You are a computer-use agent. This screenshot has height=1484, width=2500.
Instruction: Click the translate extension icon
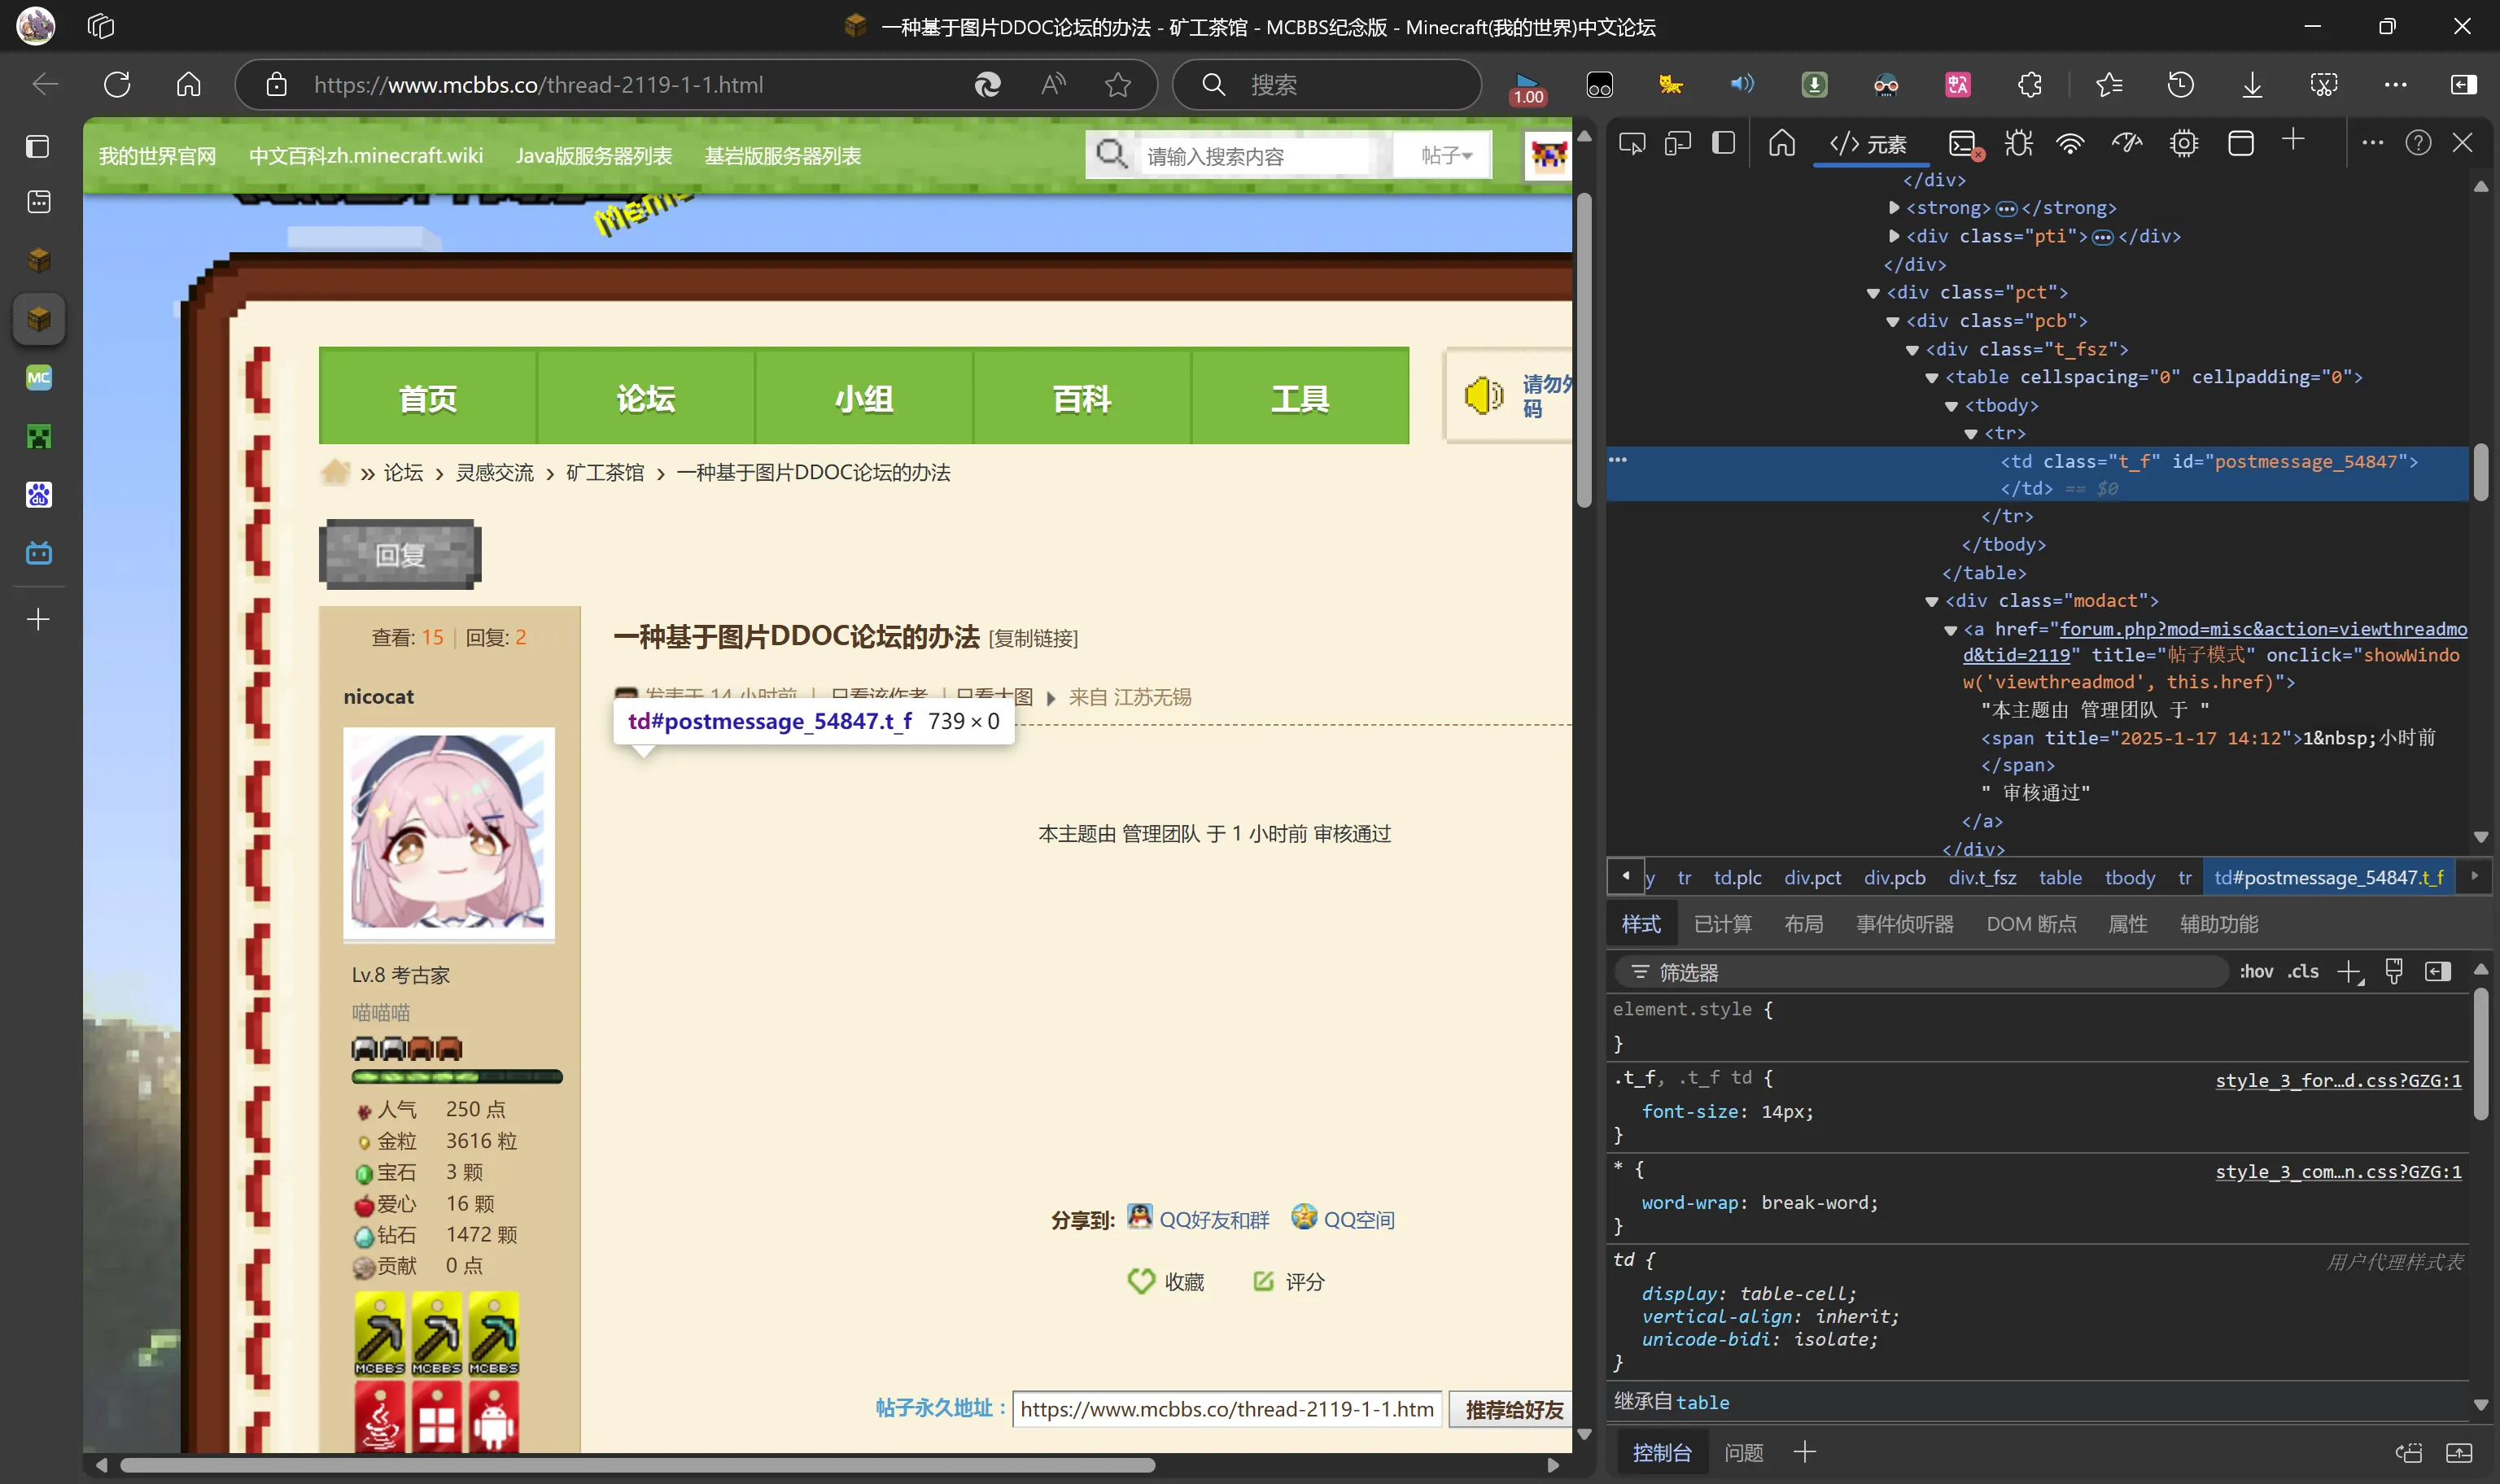coord(1958,85)
